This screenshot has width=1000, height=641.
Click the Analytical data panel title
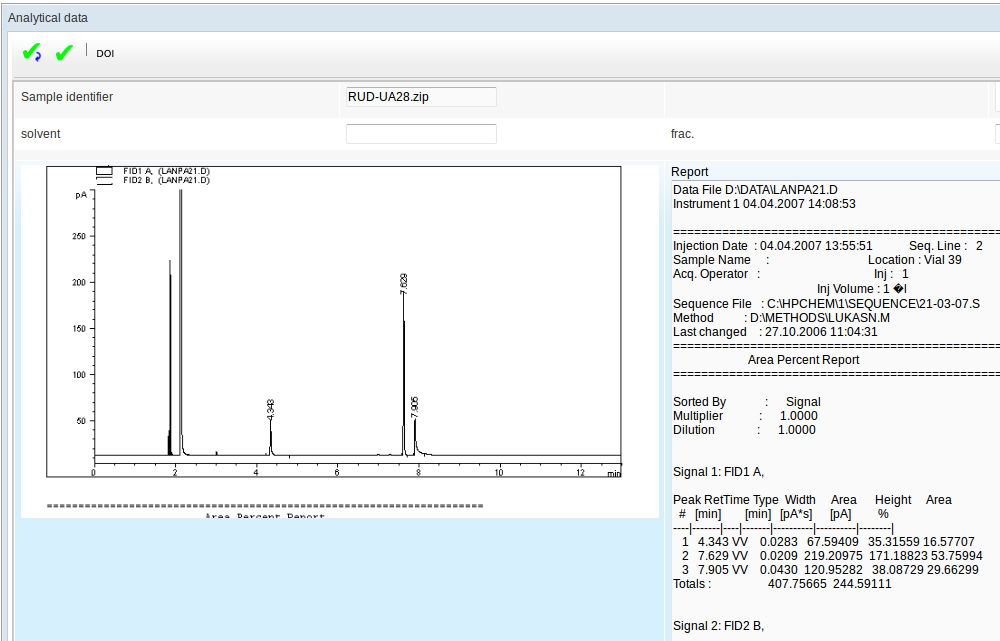[48, 18]
